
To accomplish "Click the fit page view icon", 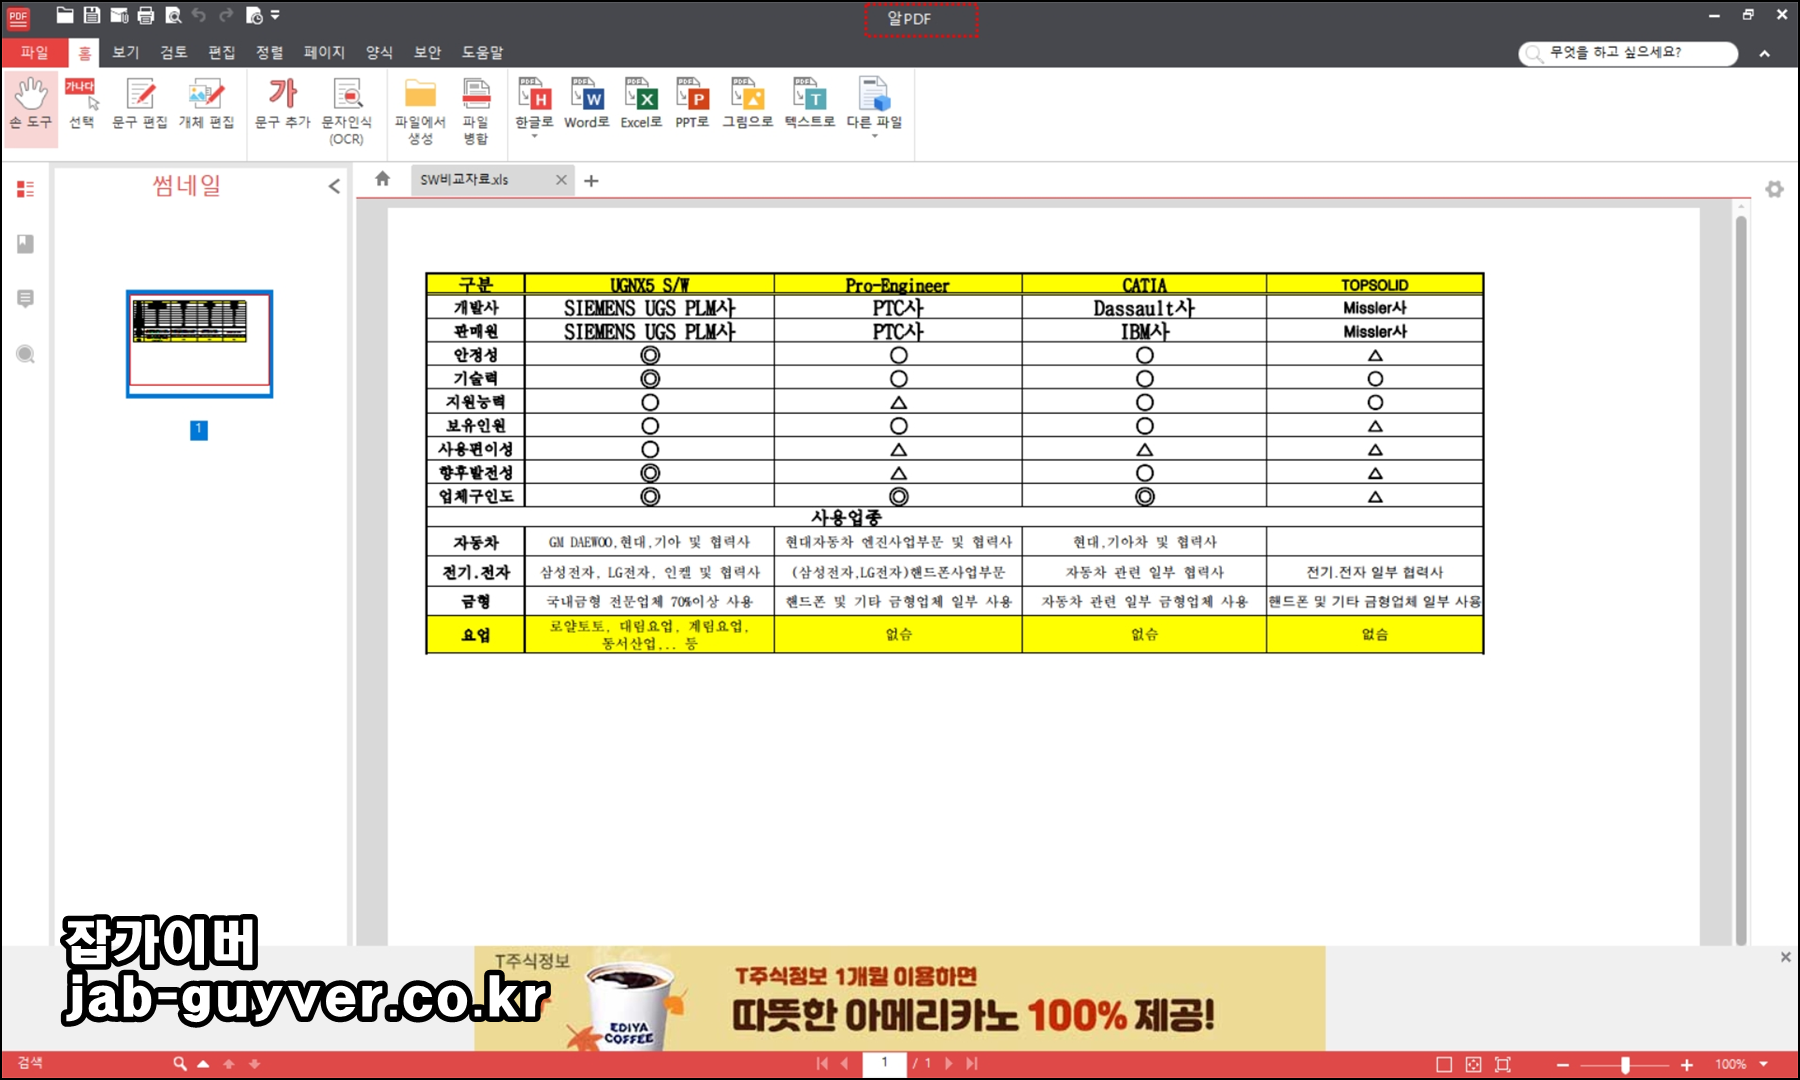I will click(x=1473, y=1065).
